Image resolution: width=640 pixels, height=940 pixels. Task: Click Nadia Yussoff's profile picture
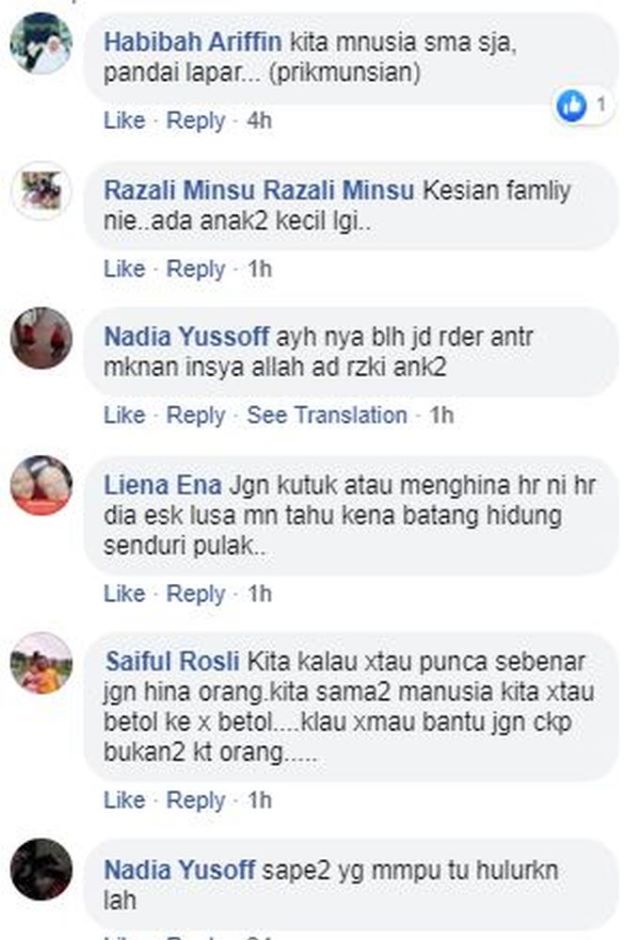(41, 338)
